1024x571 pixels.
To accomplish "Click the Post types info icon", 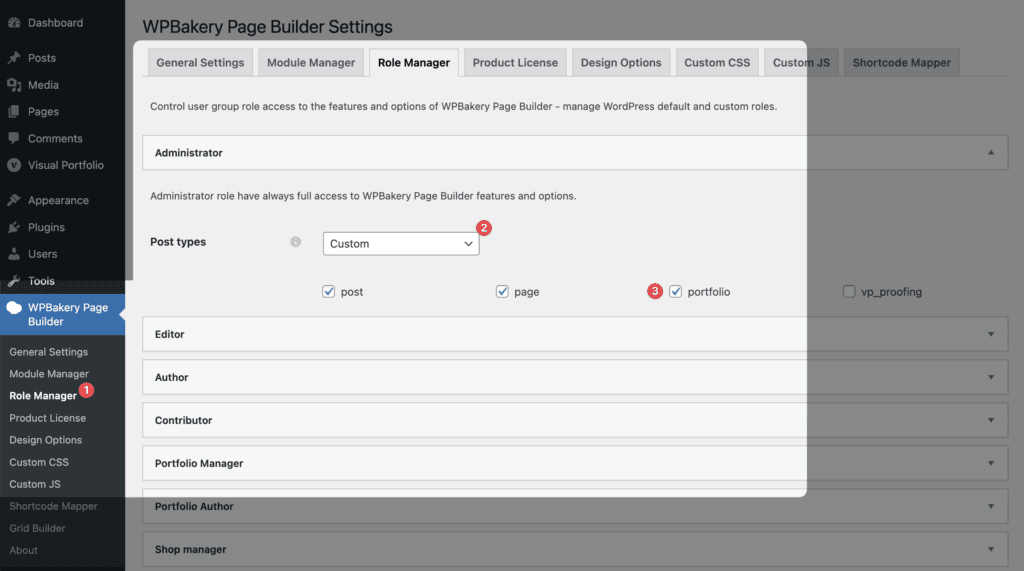I will (296, 242).
